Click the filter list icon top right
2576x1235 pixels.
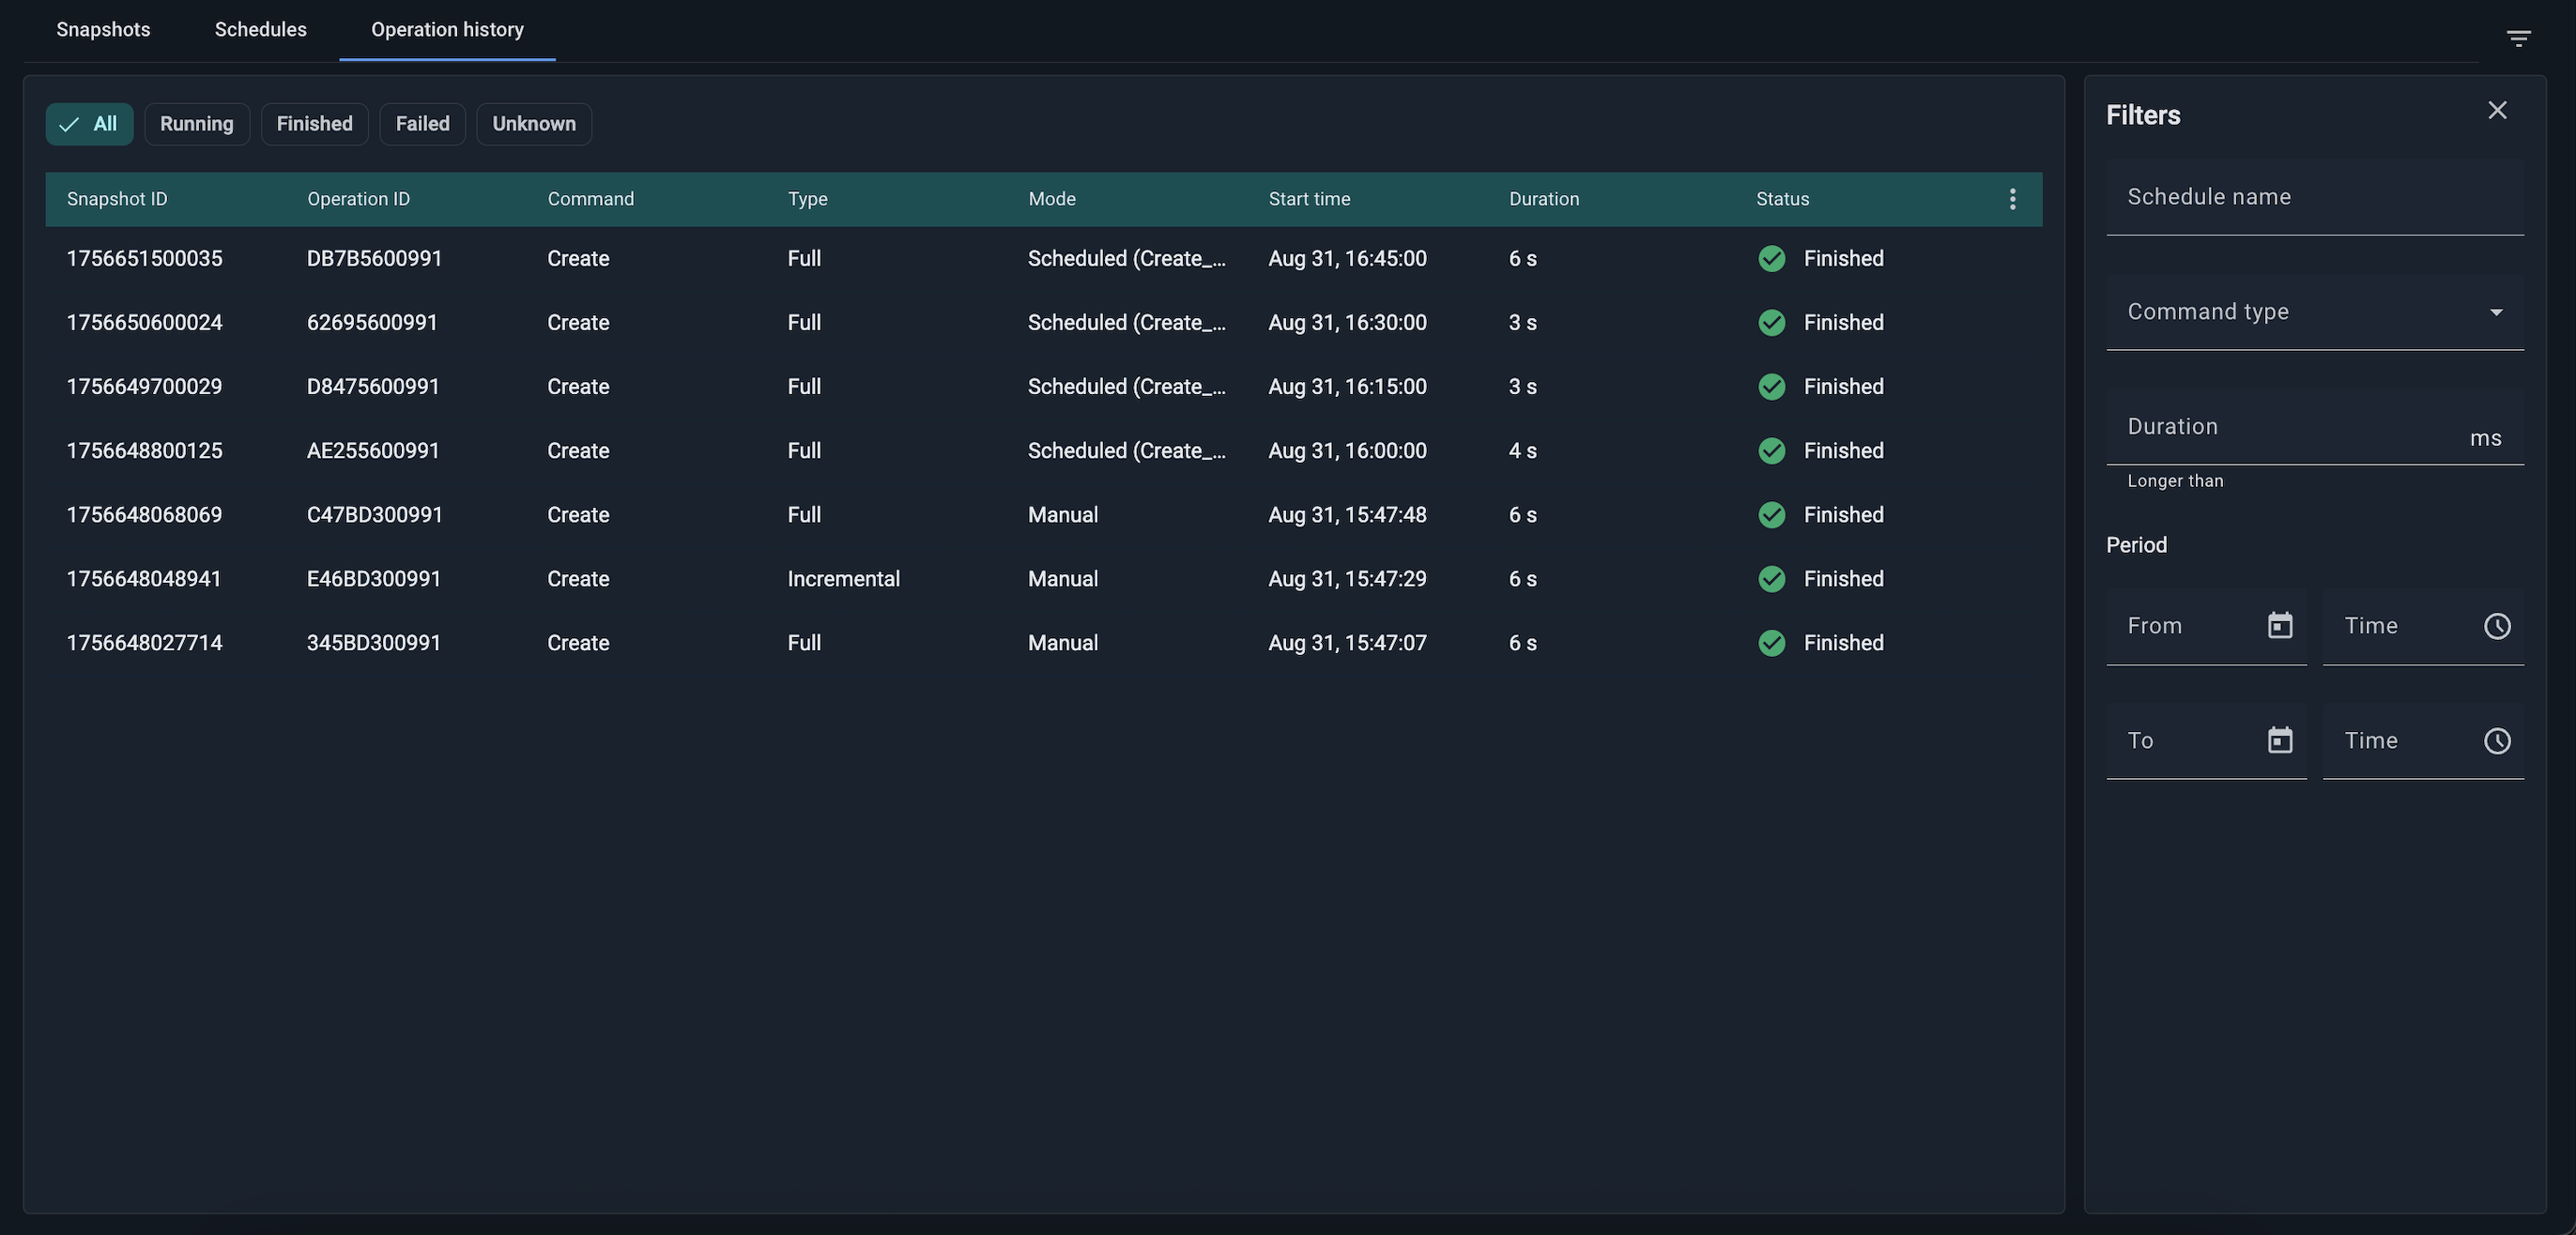(x=2518, y=38)
